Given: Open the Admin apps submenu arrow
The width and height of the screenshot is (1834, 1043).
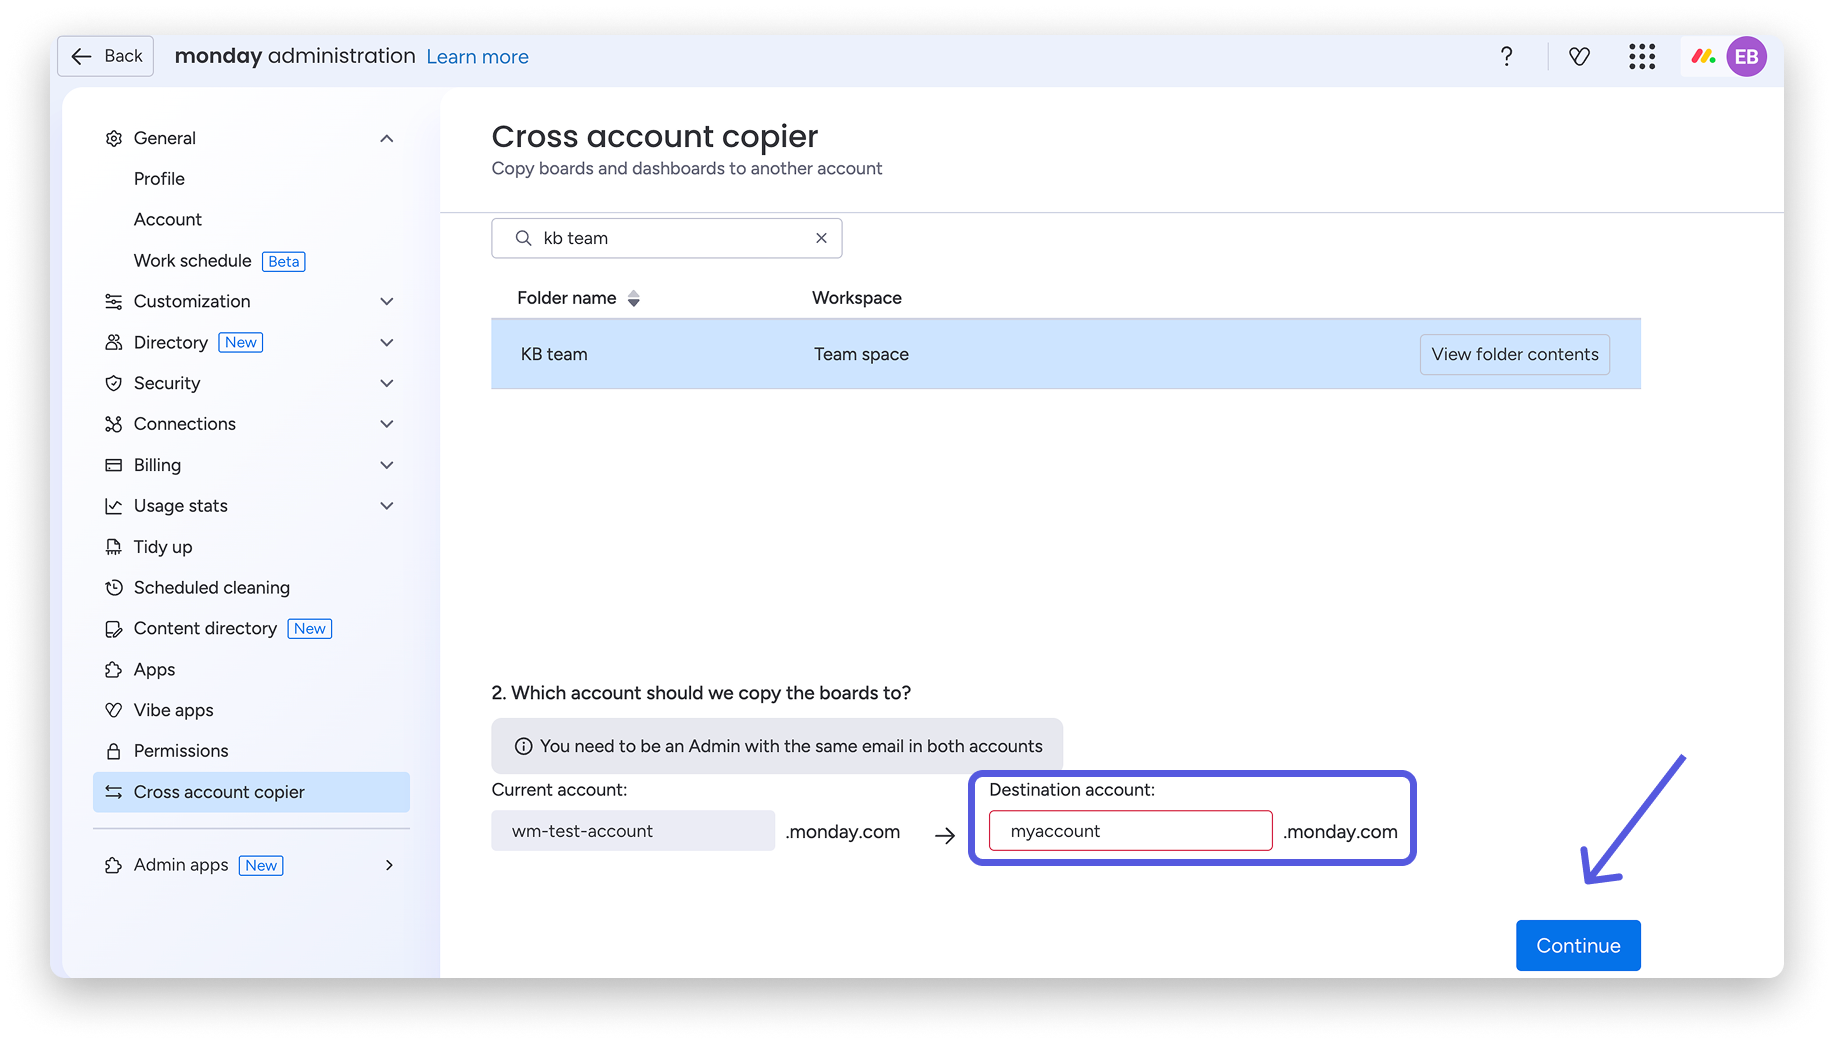Looking at the screenshot, I should pyautogui.click(x=389, y=865).
